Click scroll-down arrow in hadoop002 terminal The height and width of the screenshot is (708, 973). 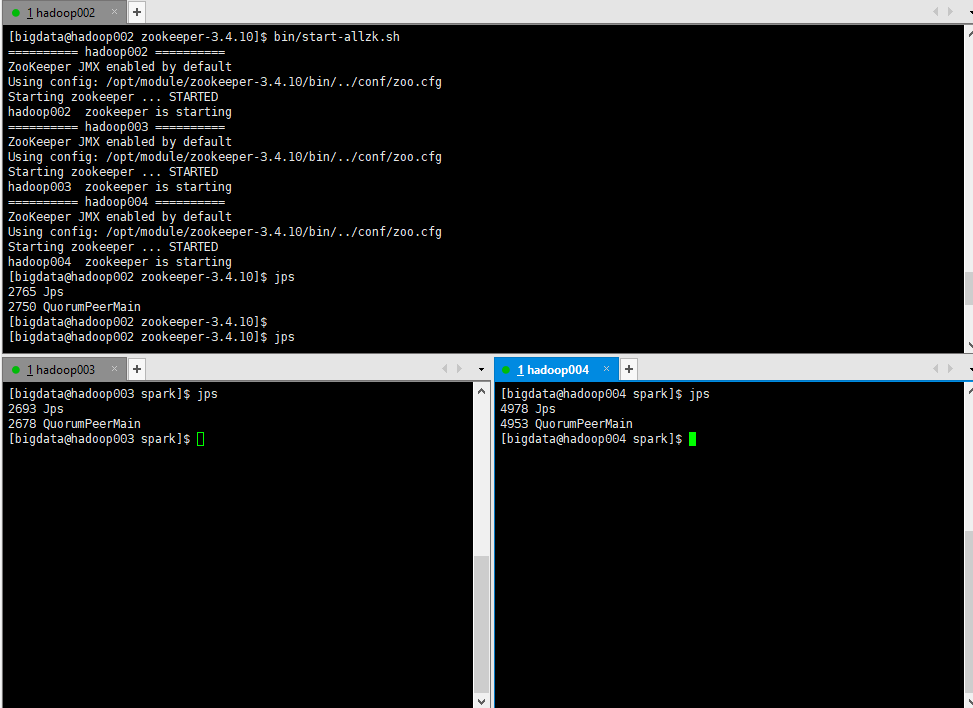969,345
